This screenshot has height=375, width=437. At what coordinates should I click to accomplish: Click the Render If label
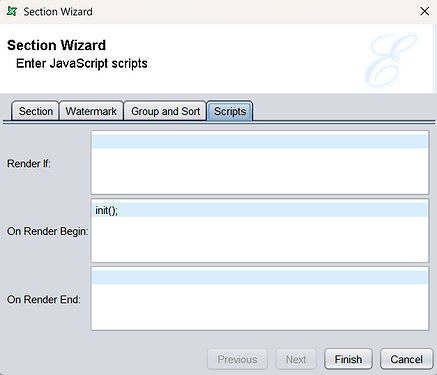pos(29,164)
